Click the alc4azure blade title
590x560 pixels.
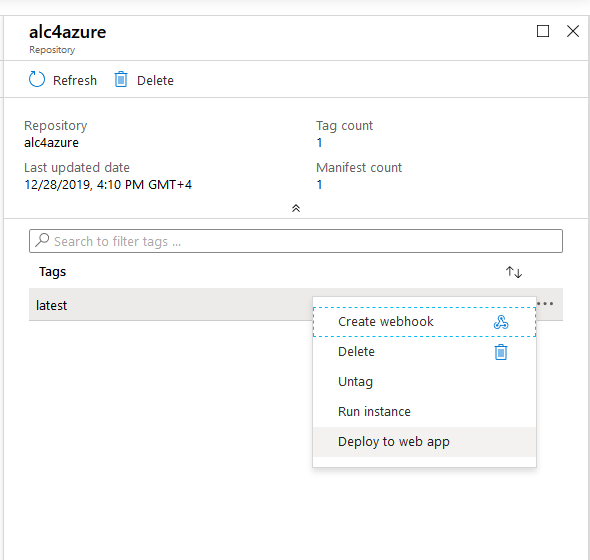click(68, 32)
